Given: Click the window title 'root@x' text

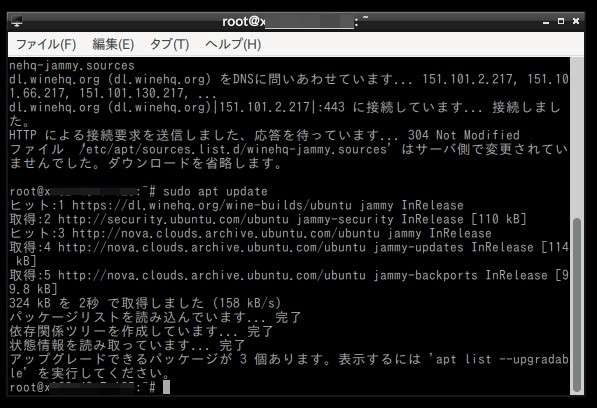Looking at the screenshot, I should click(x=244, y=22).
